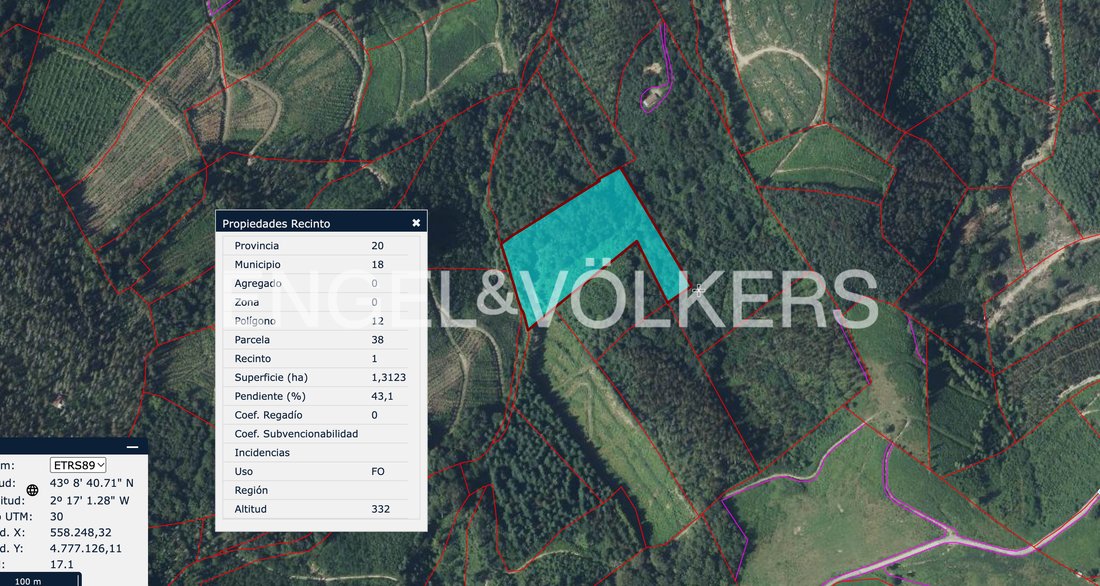Select the Pendiente (%) row
1100x586 pixels.
321,397
